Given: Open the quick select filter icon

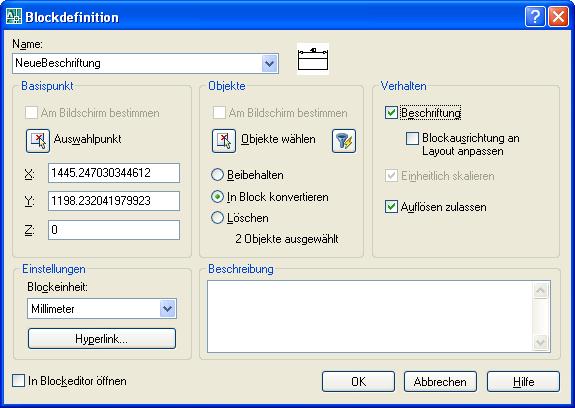Looking at the screenshot, I should (344, 141).
